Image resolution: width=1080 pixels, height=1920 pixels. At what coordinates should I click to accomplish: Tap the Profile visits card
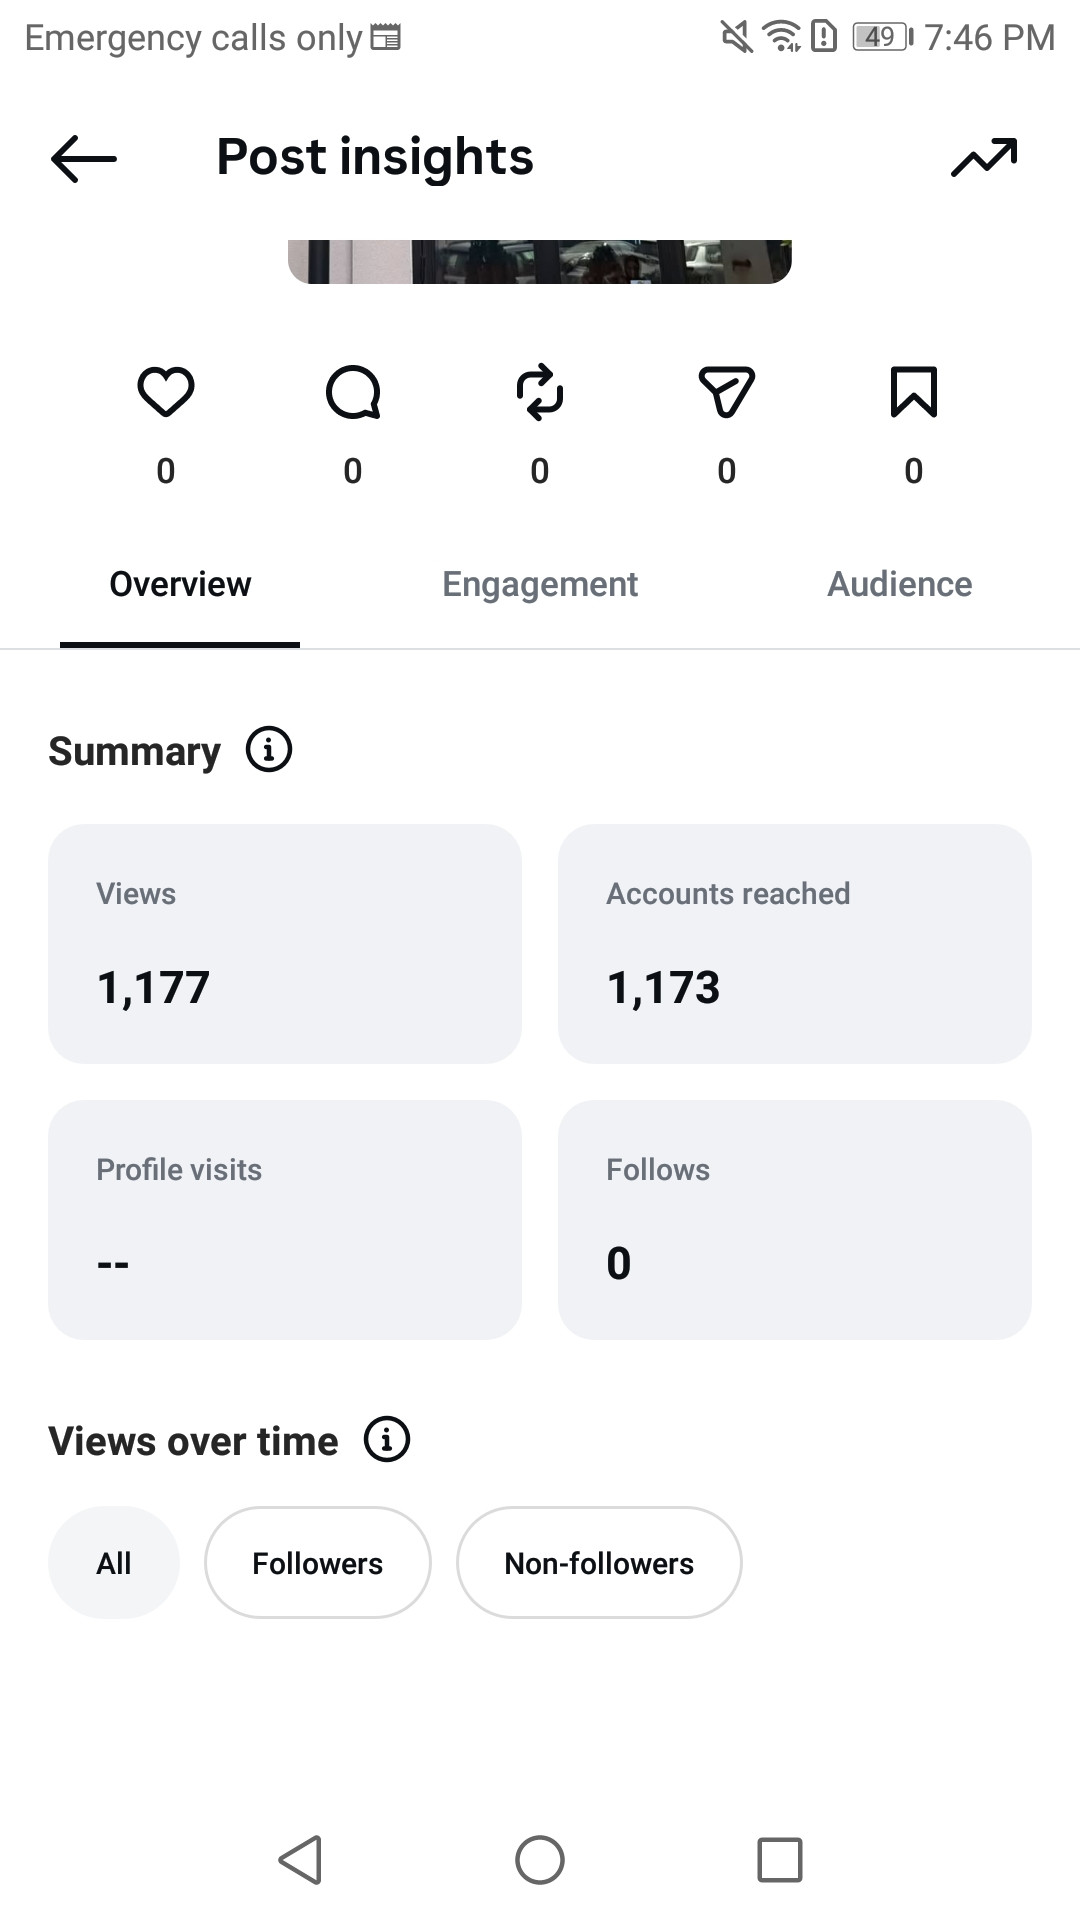coord(285,1220)
